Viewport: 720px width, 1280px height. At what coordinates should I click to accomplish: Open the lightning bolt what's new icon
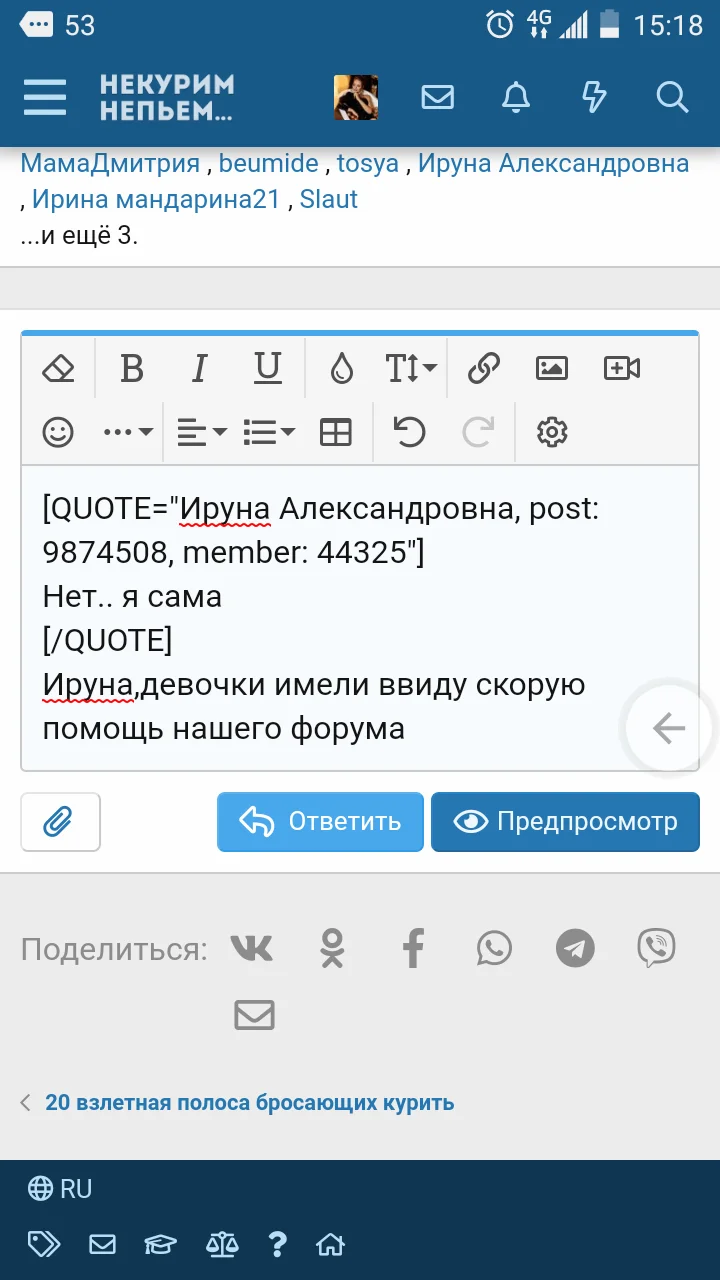[x=594, y=97]
